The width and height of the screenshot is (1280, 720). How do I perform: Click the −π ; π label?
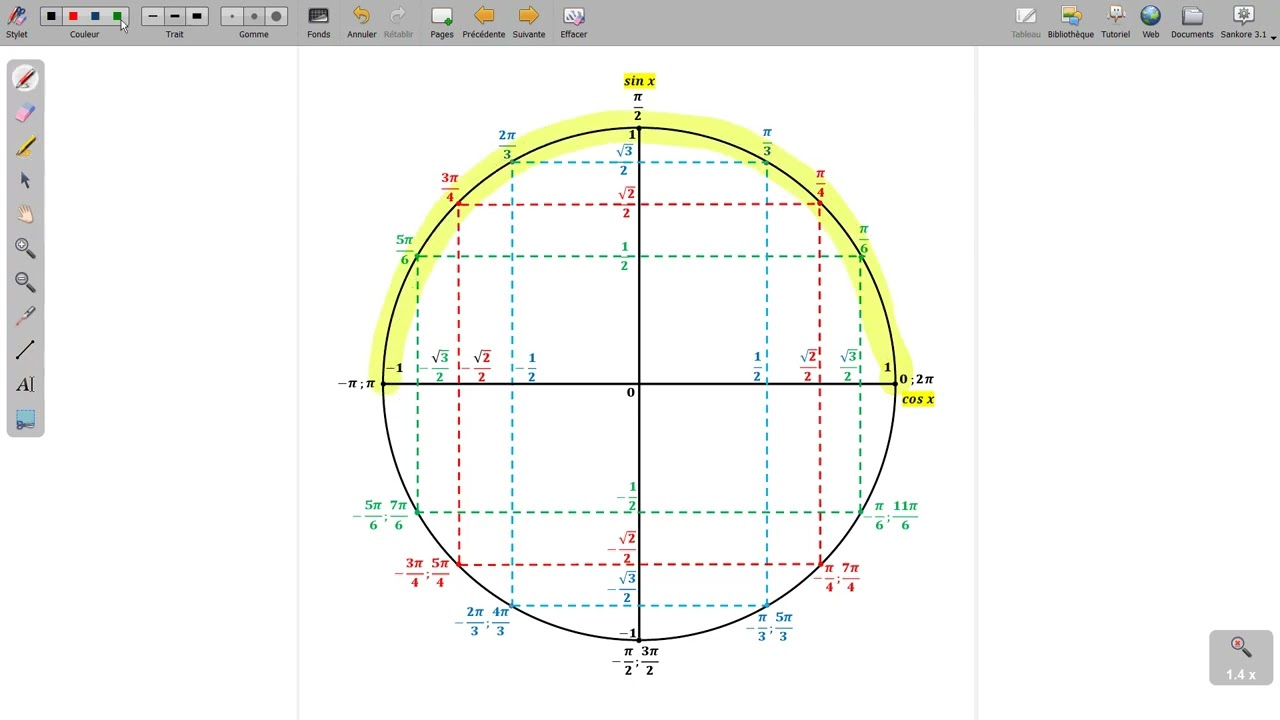click(x=357, y=383)
